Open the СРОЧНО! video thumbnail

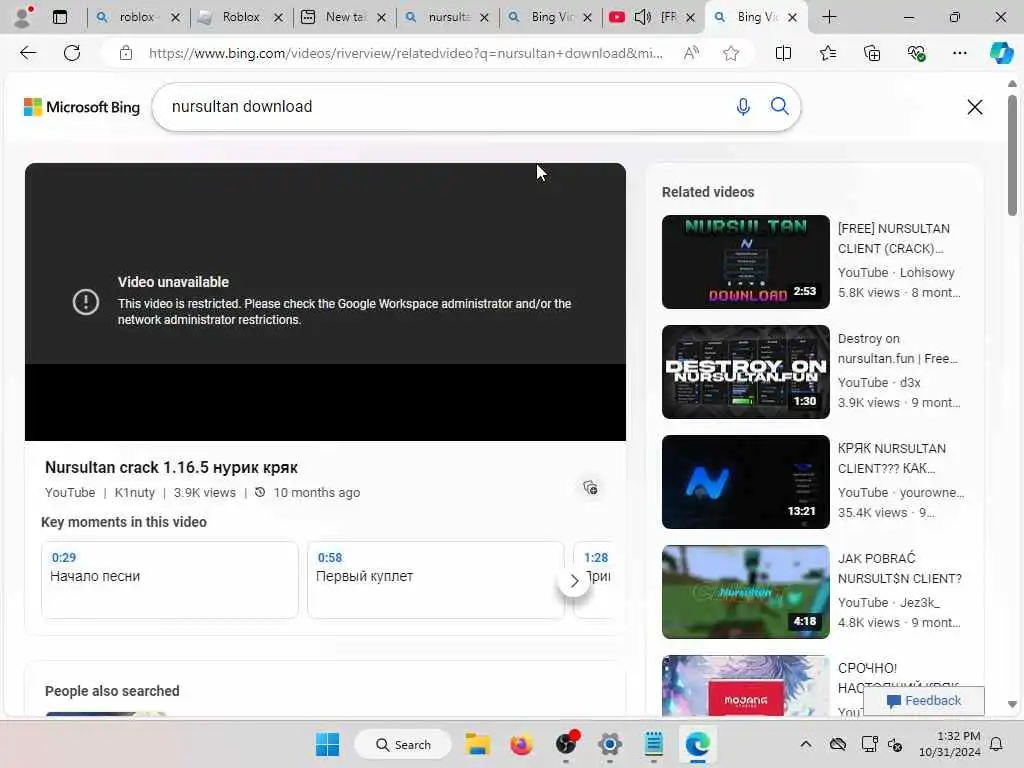pos(745,685)
